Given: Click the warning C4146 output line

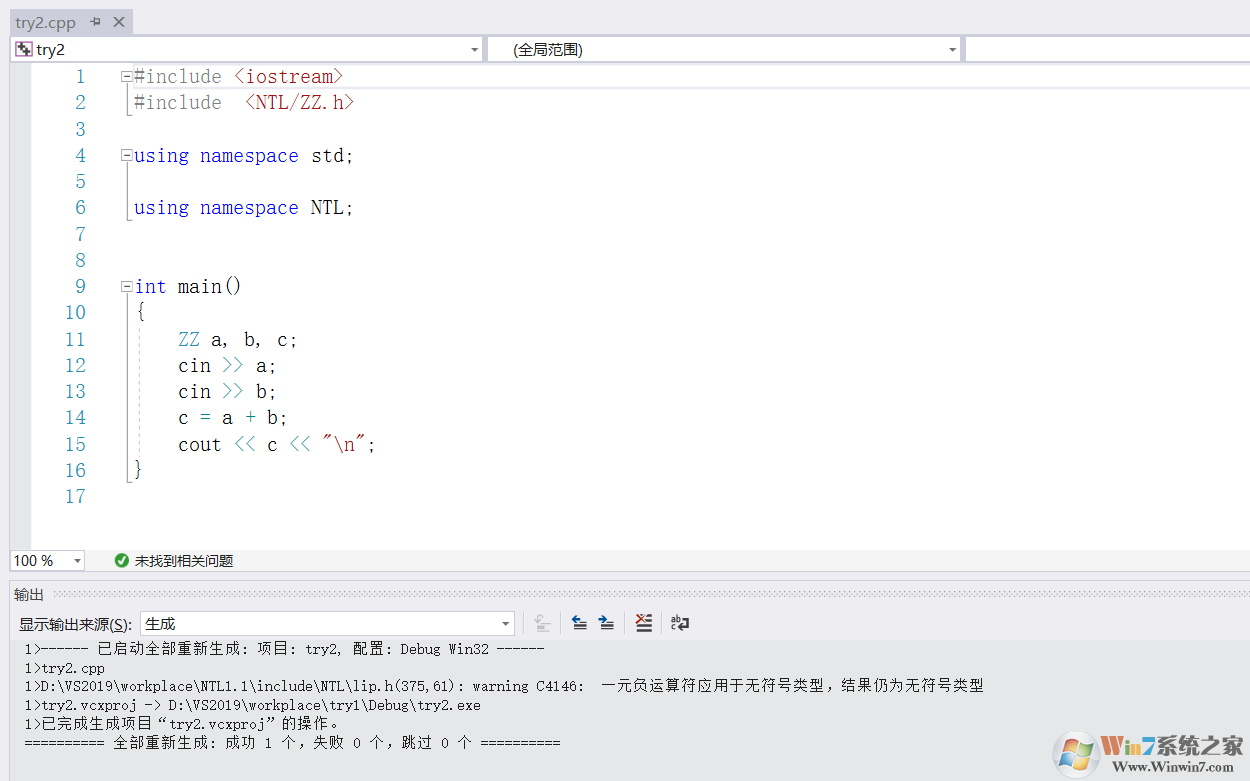Looking at the screenshot, I should coord(504,686).
